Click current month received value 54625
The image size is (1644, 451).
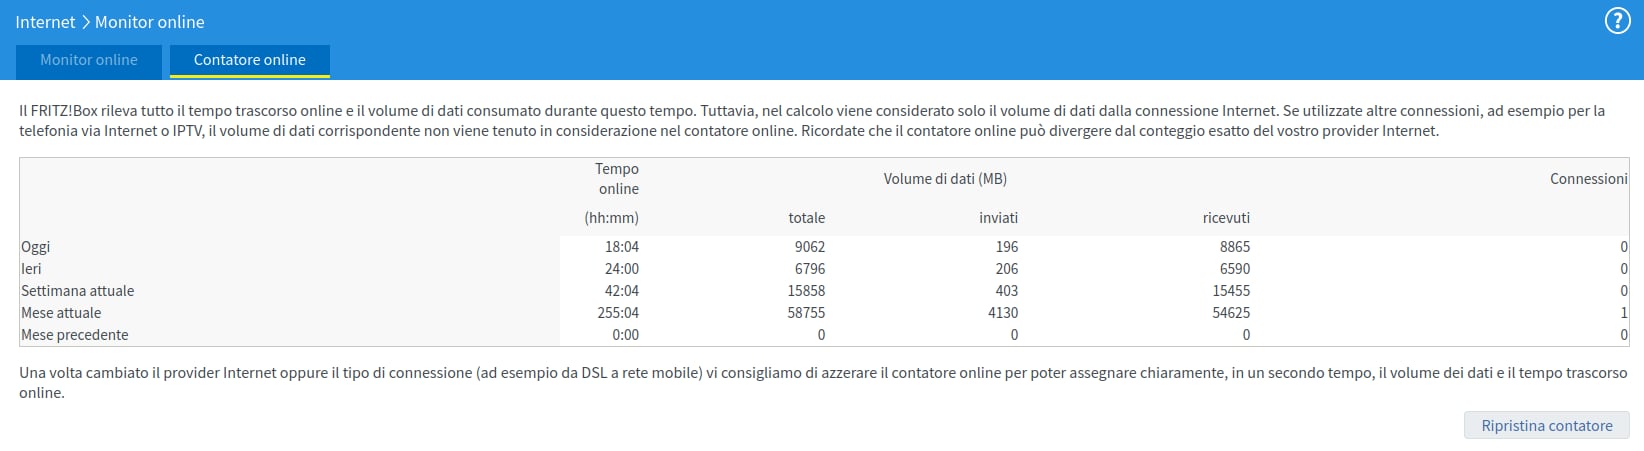1231,313
